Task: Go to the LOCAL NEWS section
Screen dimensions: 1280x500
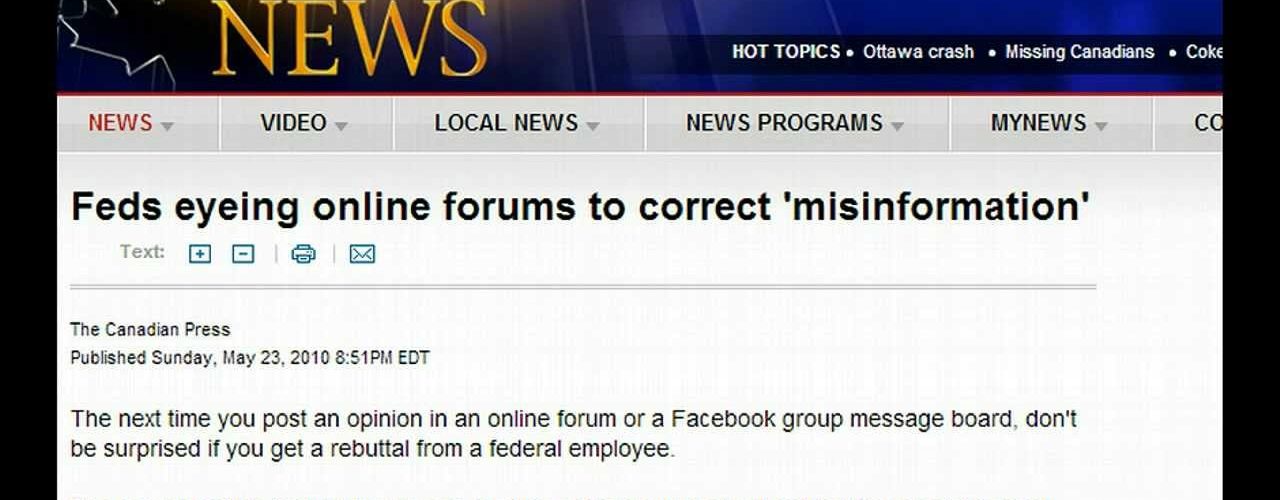Action: tap(506, 123)
